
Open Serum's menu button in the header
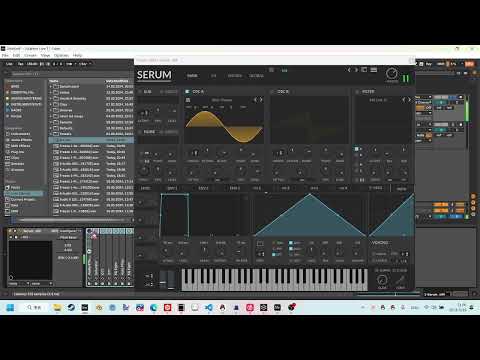(374, 70)
